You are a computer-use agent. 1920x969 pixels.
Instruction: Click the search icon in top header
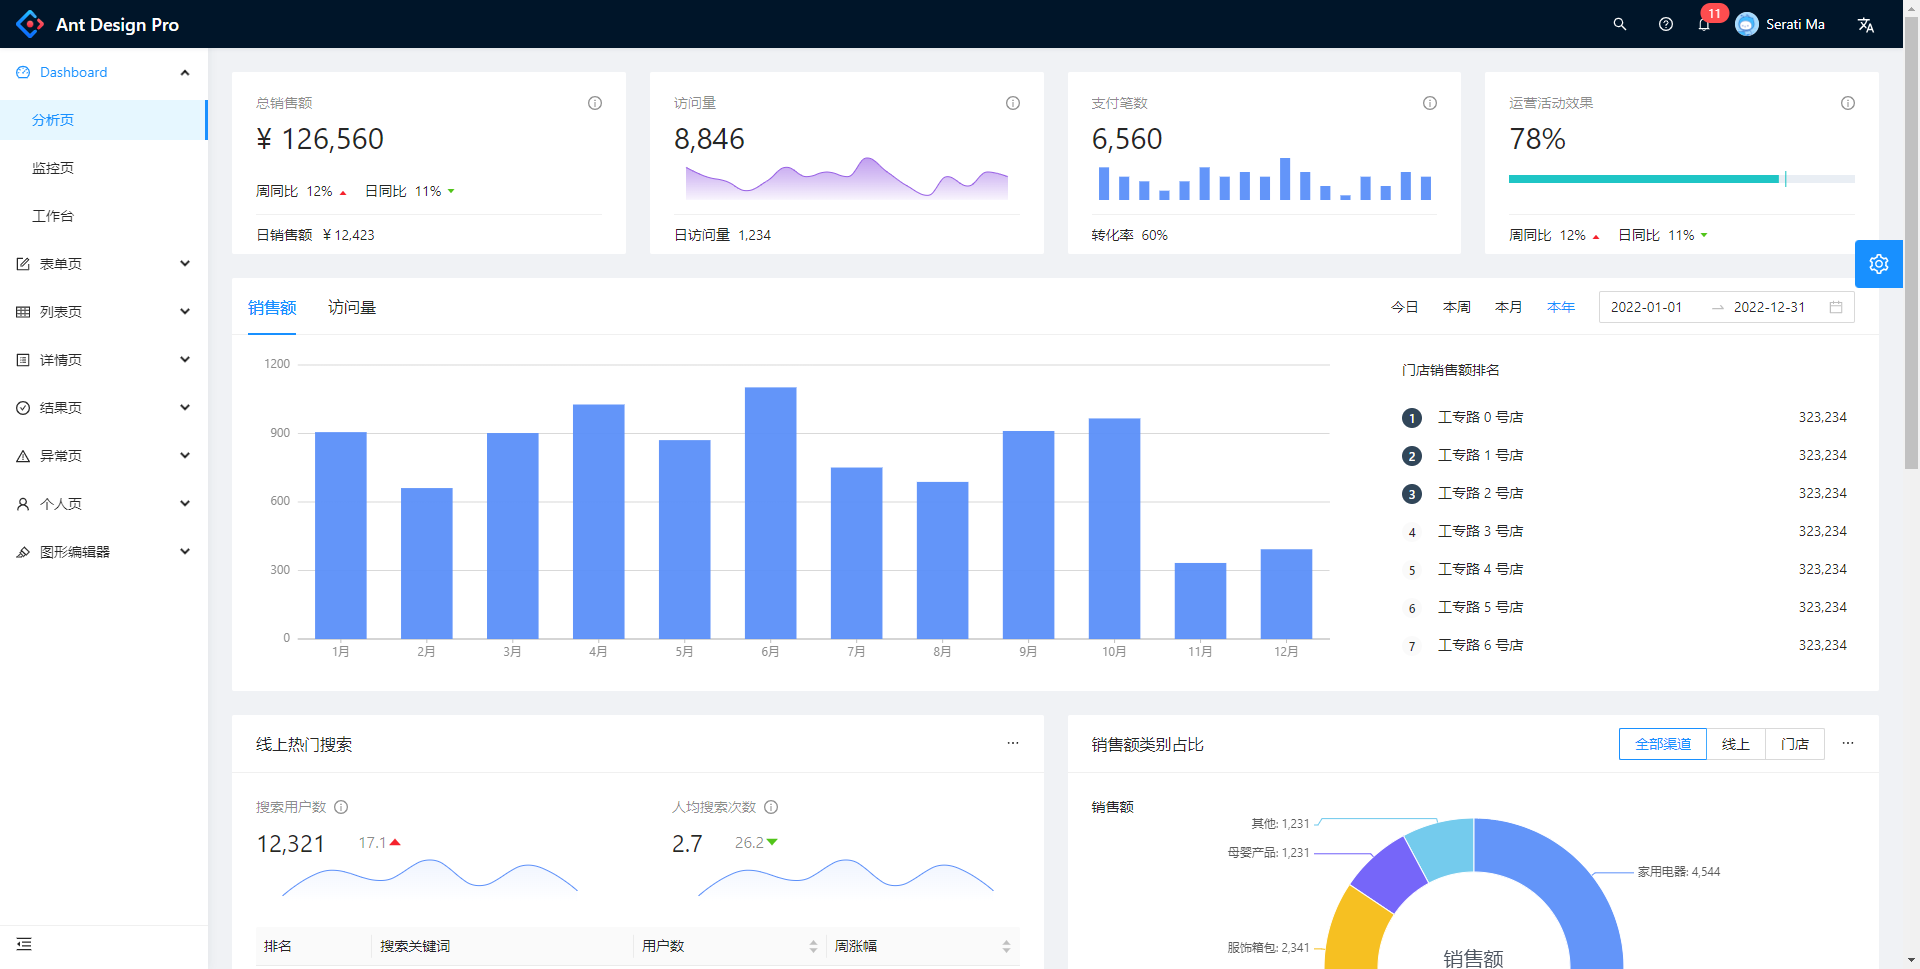[x=1619, y=24]
